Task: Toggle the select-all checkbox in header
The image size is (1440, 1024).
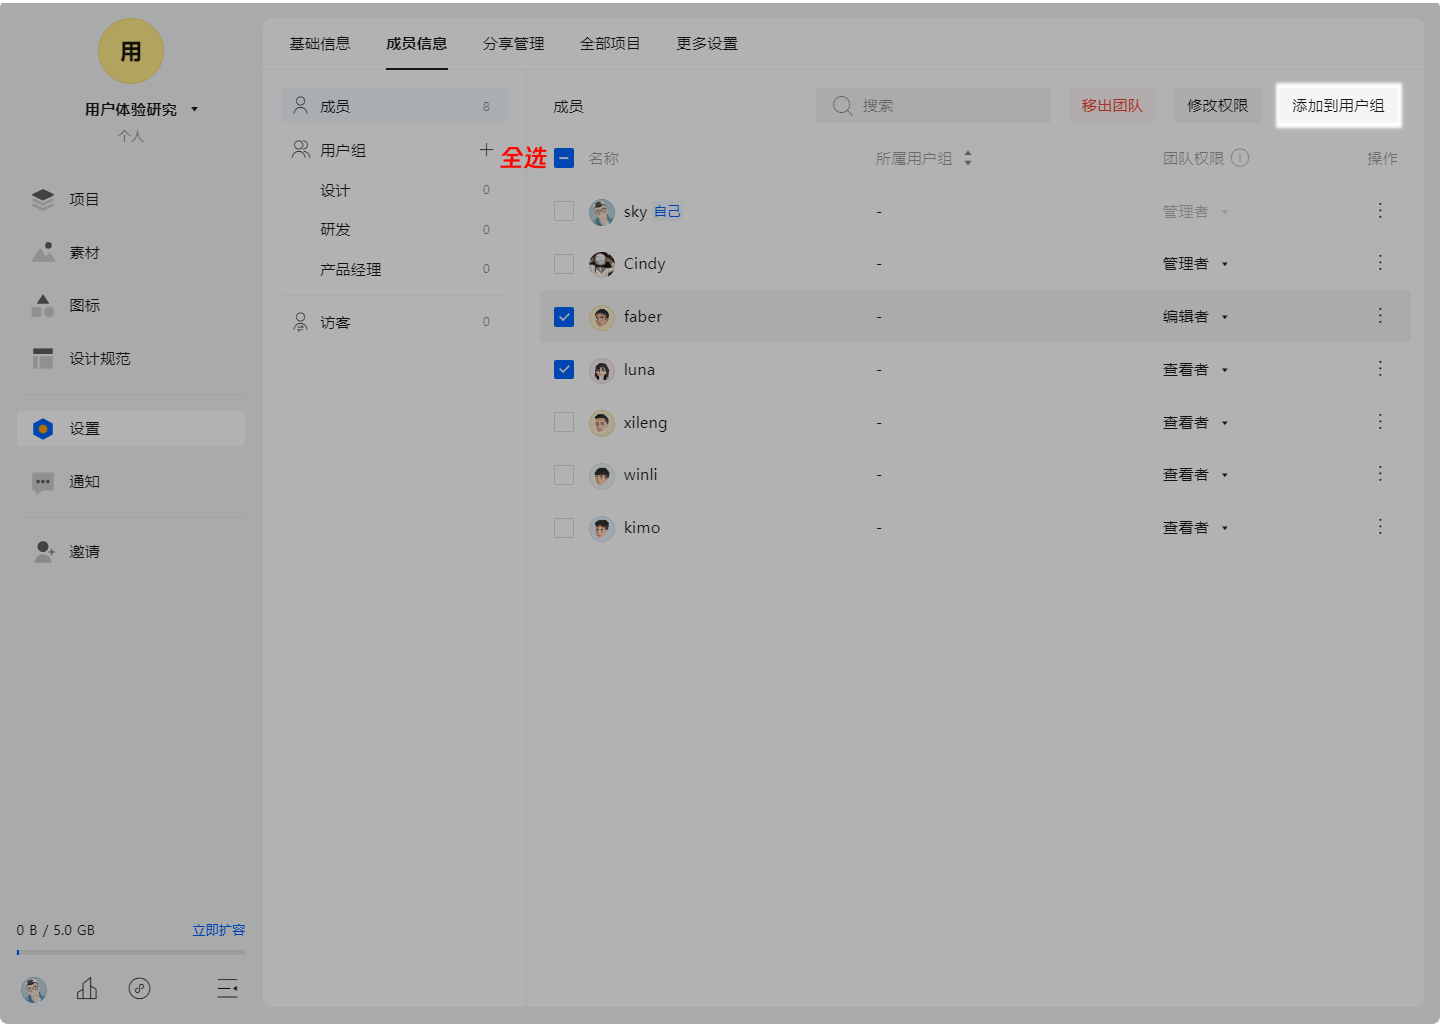Action: 564,158
